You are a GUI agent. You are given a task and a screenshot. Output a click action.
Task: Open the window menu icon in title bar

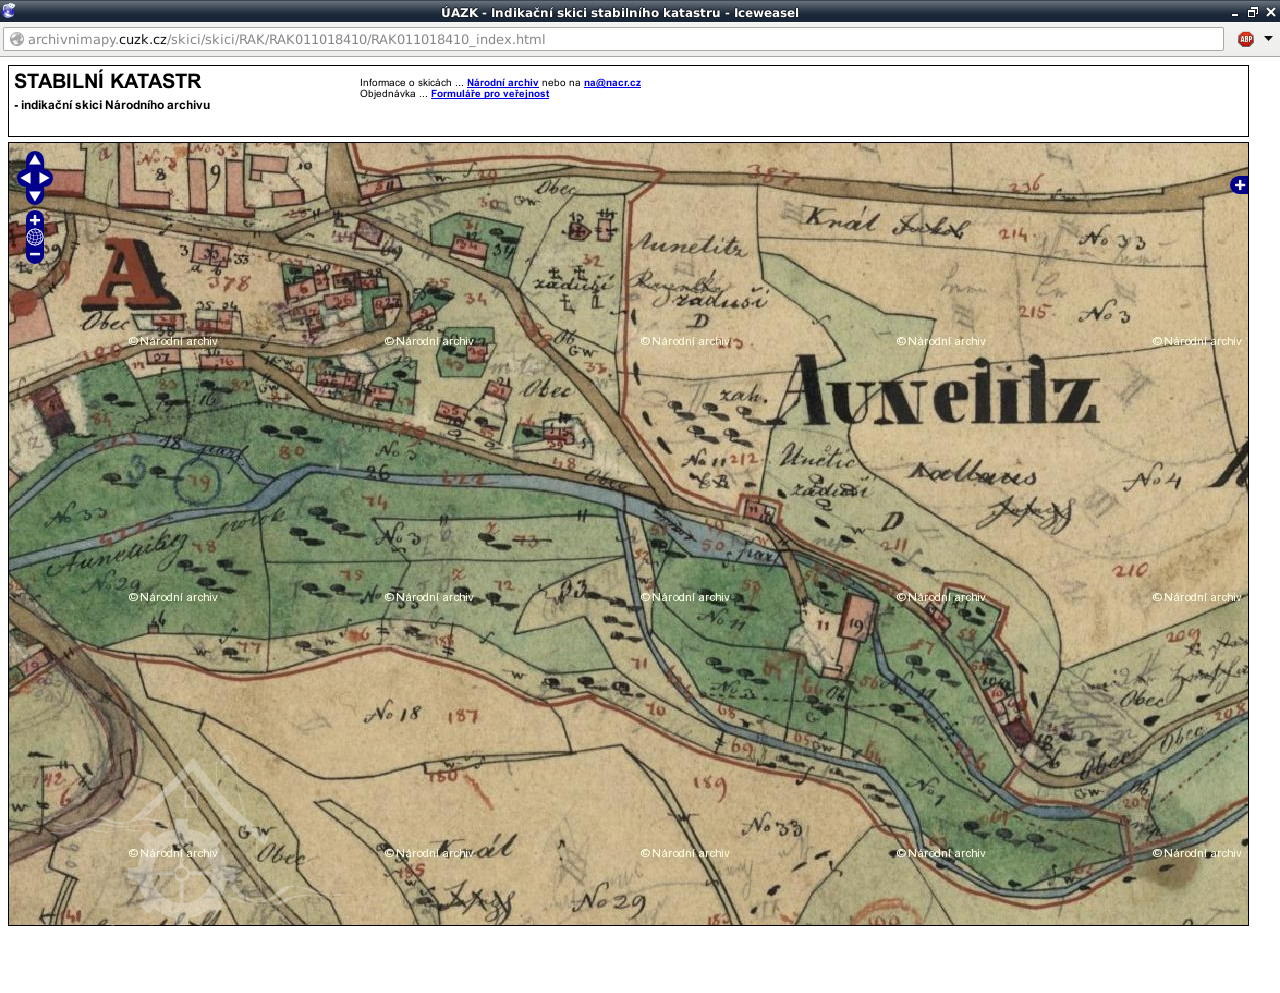tap(9, 11)
